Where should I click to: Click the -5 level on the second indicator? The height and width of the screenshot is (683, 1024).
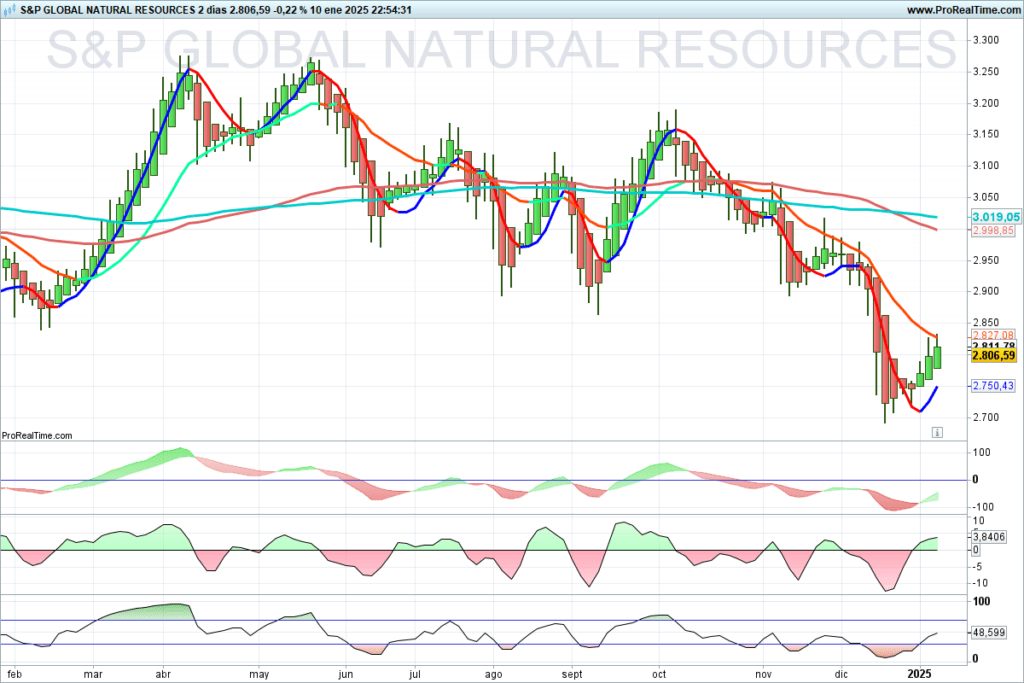click(977, 566)
